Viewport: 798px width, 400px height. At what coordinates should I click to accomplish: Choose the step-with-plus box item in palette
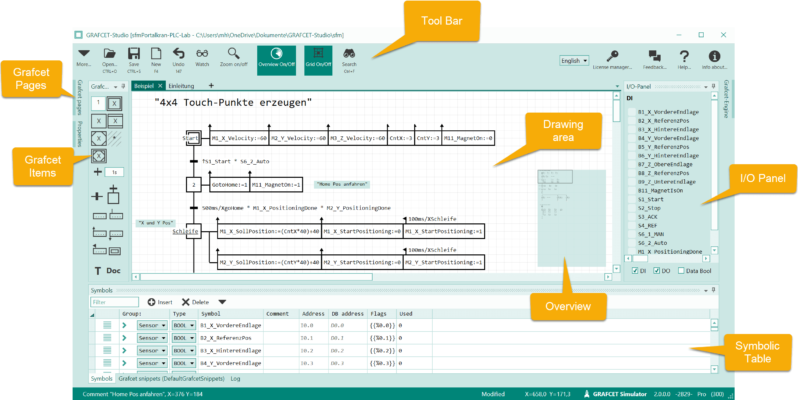coord(113,195)
